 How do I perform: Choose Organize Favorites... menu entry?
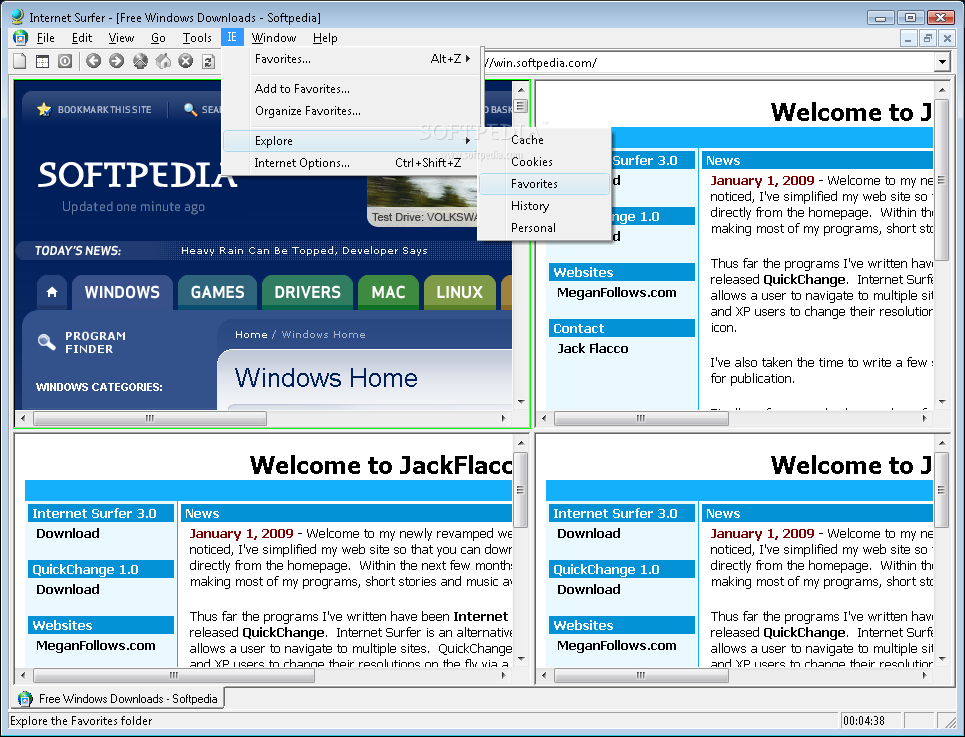coord(352,111)
